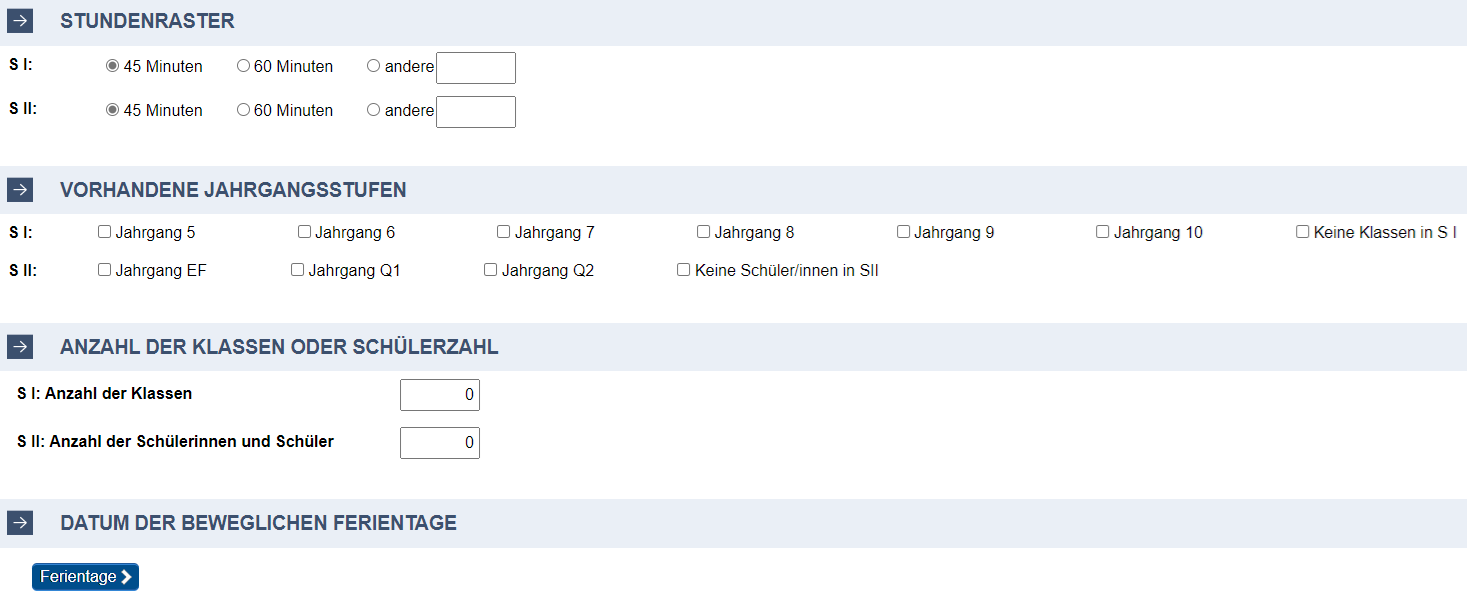The image size is (1467, 602).
Task: Check Keine Klassen in S I
Action: pos(1302,232)
